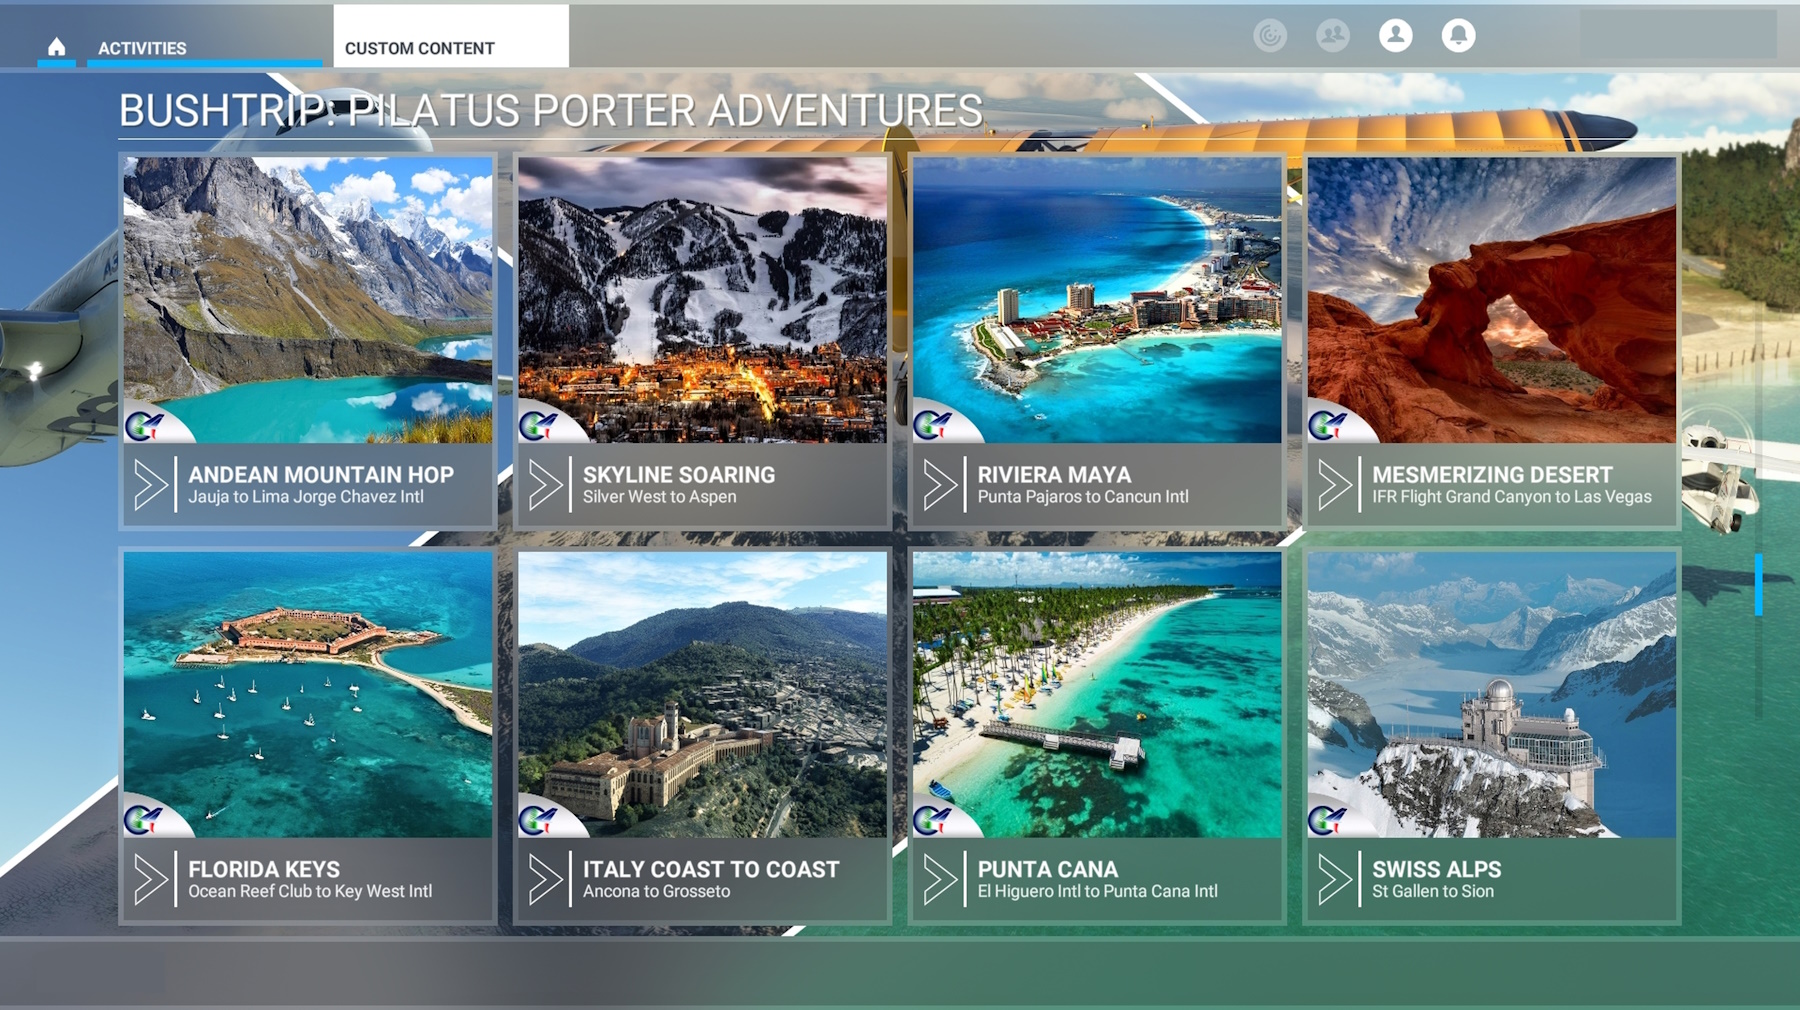Open the notifications bell icon
The width and height of the screenshot is (1800, 1010).
tap(1458, 36)
